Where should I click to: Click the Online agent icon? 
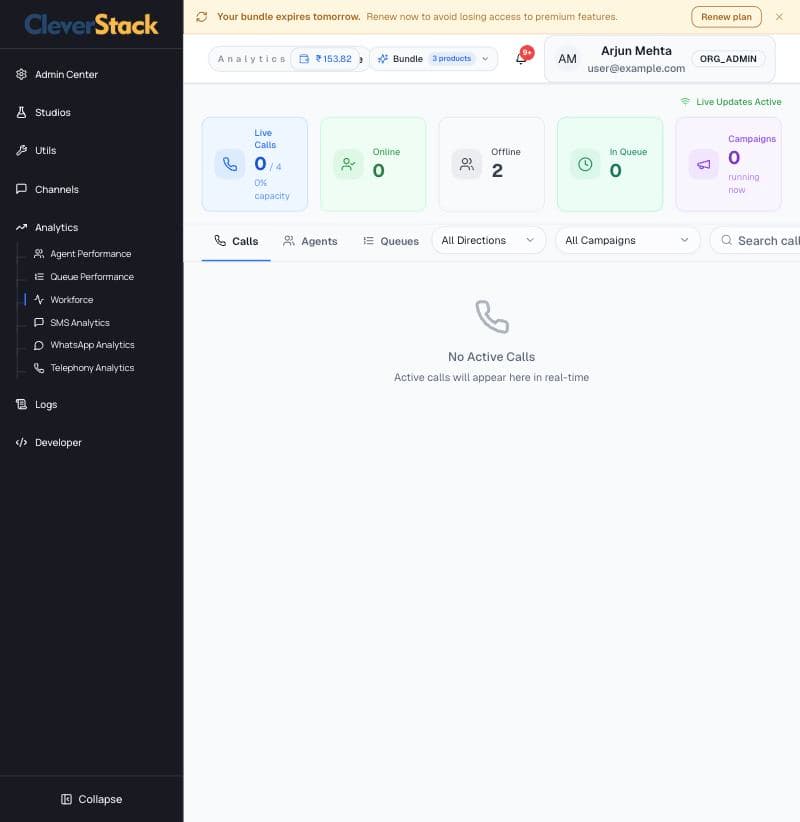[348, 164]
